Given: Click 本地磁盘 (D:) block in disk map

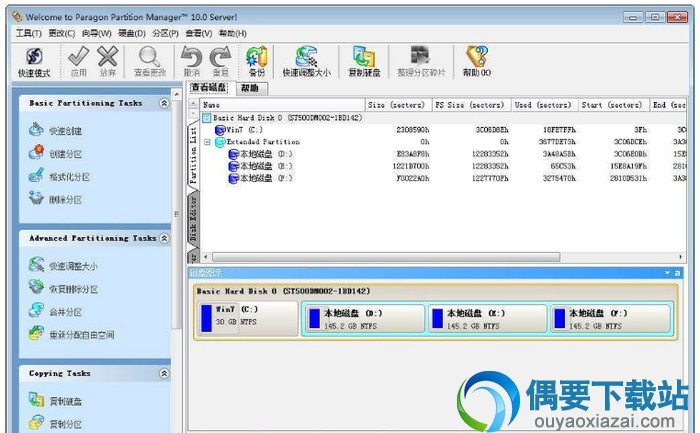Looking at the screenshot, I should tap(364, 318).
